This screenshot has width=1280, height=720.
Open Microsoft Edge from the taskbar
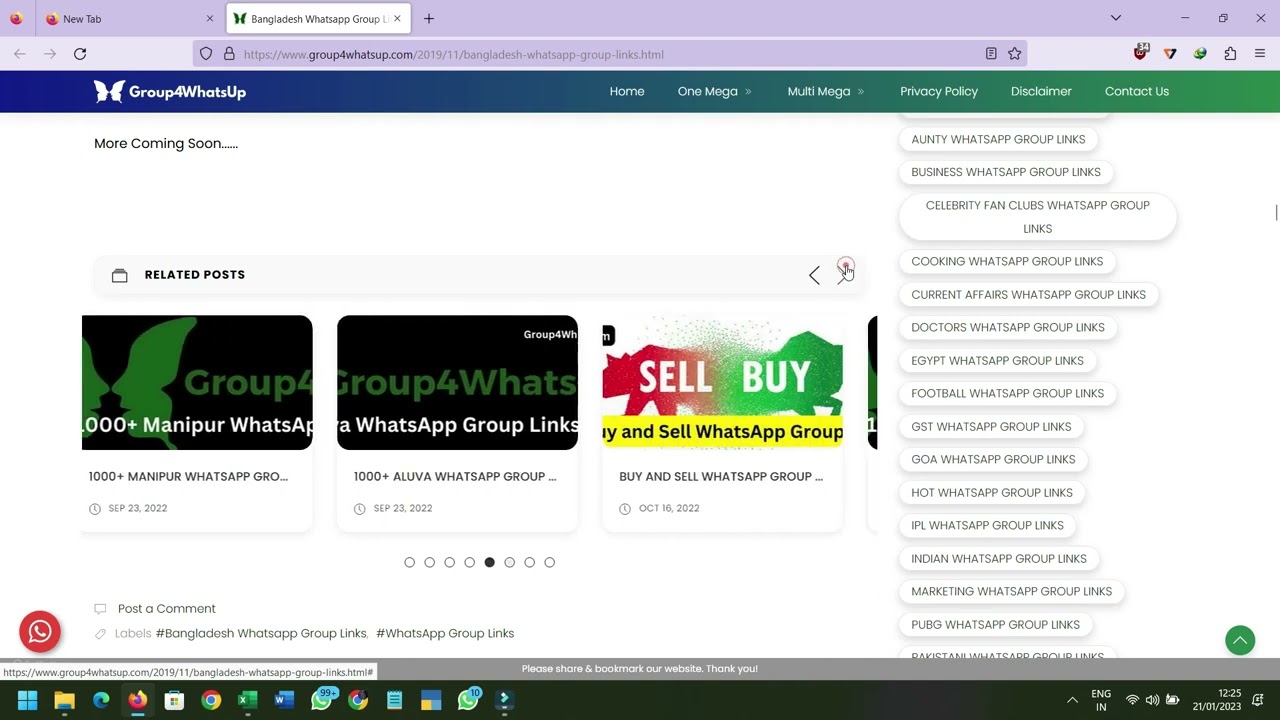point(101,700)
